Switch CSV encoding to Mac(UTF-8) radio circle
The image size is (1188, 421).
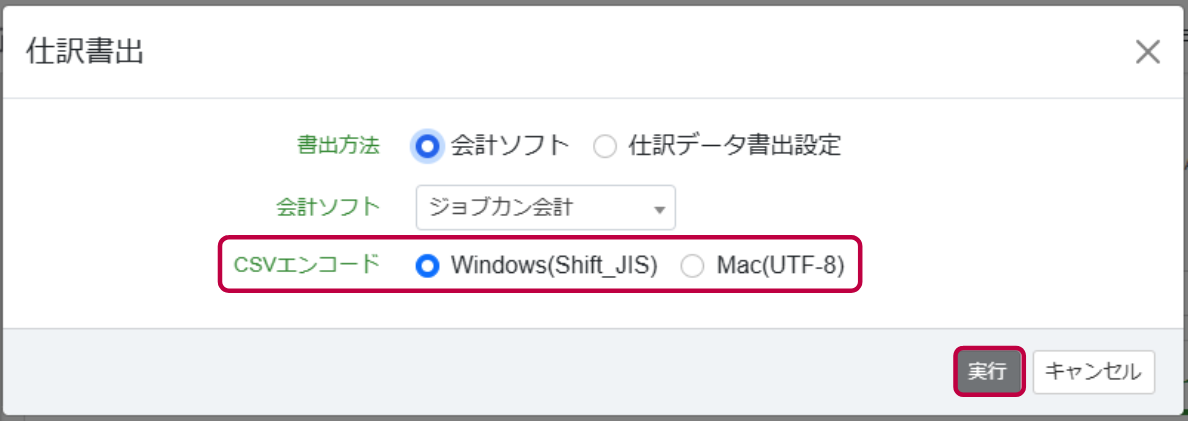(x=692, y=266)
